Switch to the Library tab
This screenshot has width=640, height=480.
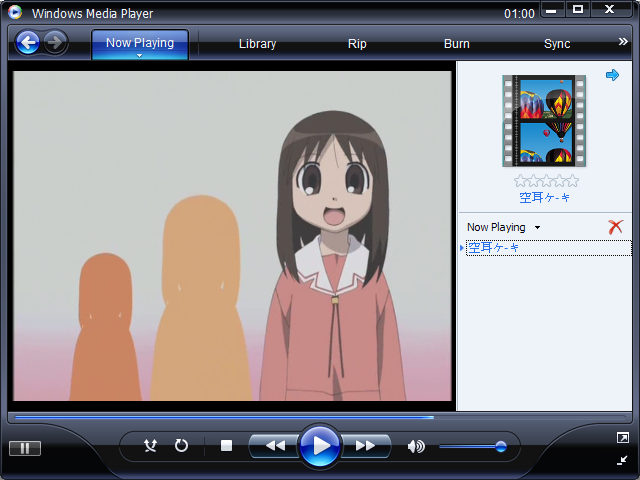tap(258, 44)
